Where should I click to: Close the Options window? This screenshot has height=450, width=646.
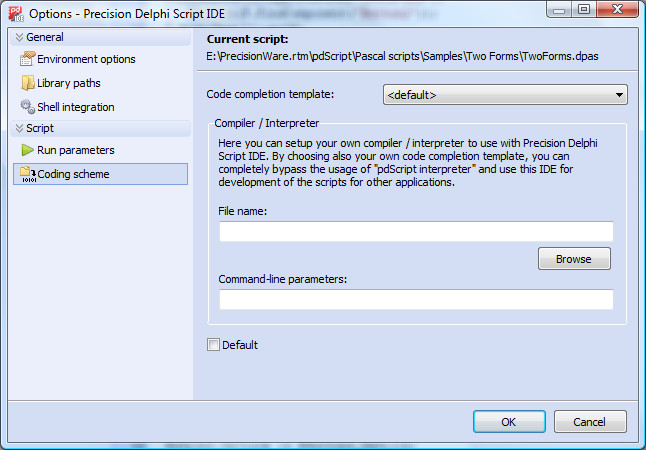(618, 10)
